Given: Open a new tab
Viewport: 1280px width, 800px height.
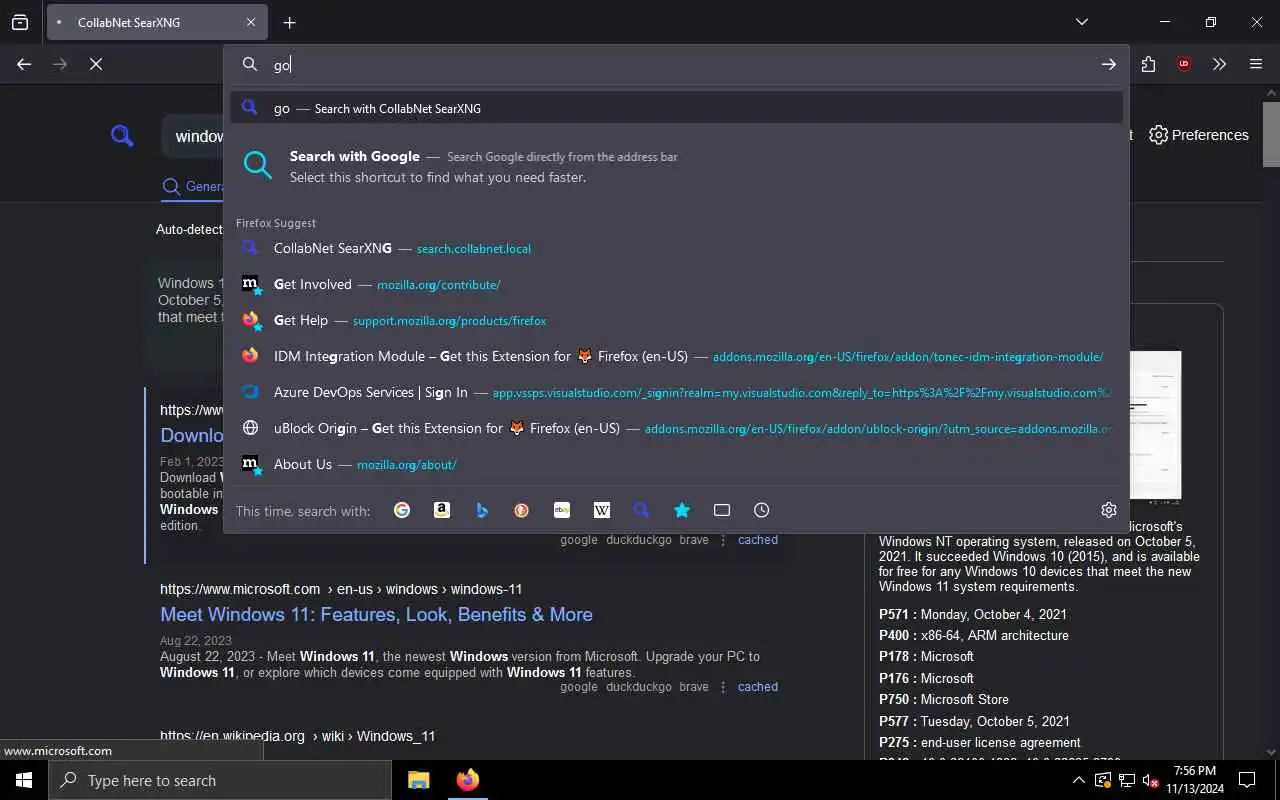Looking at the screenshot, I should tap(290, 22).
